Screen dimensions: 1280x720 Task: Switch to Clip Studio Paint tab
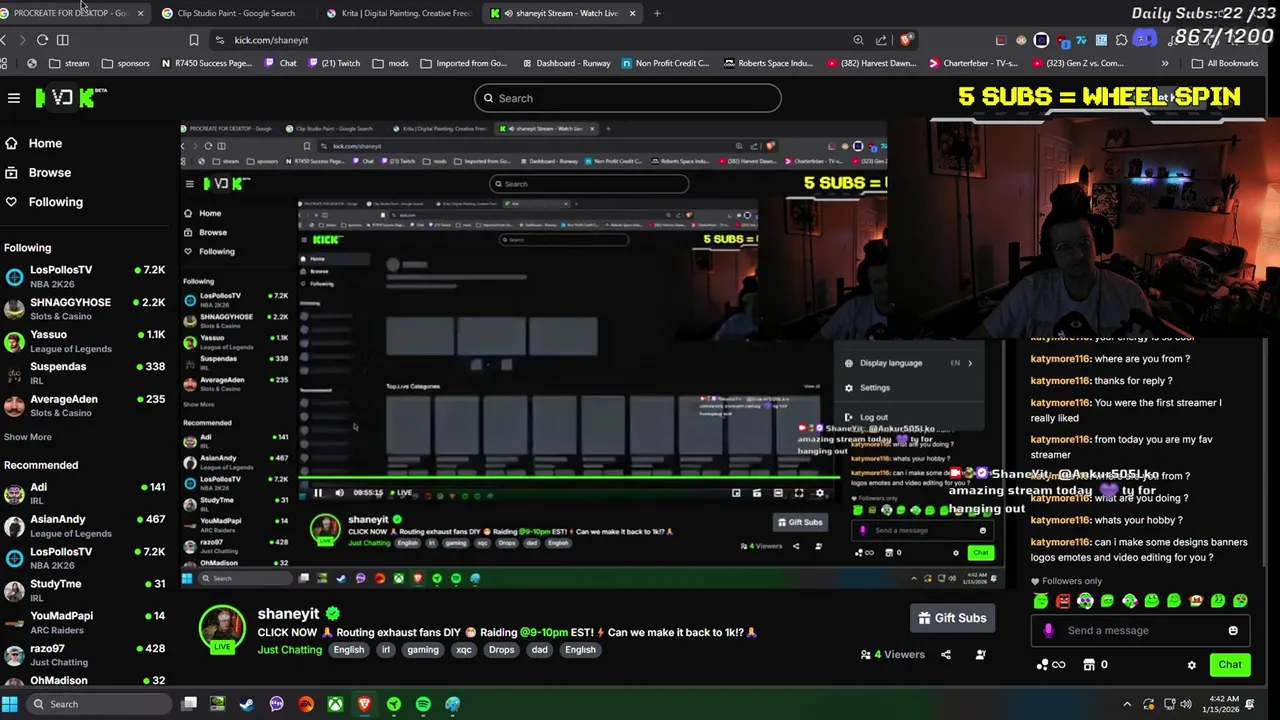pyautogui.click(x=235, y=13)
